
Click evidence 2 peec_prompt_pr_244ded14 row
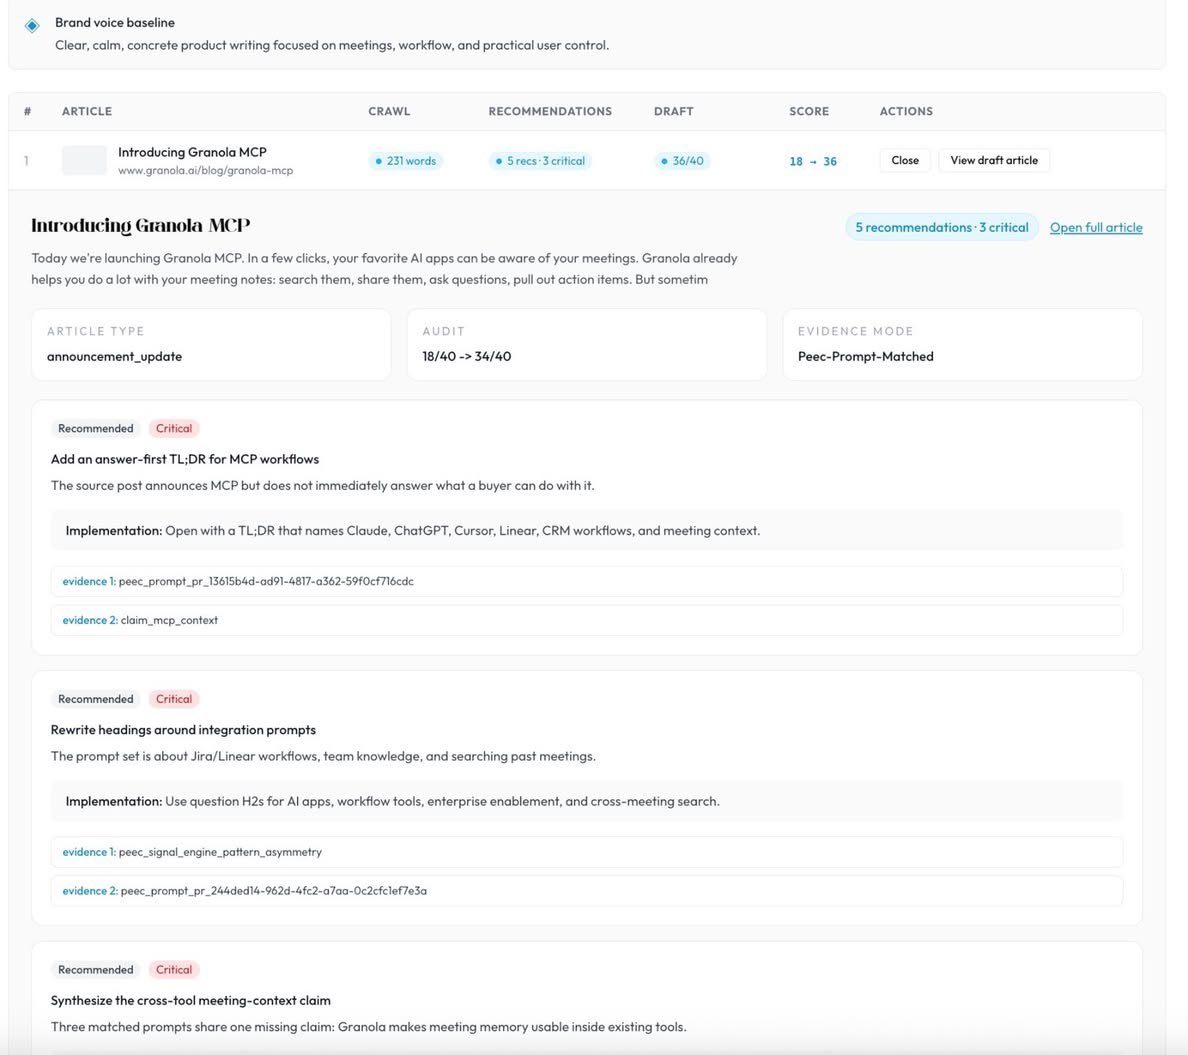click(x=586, y=891)
